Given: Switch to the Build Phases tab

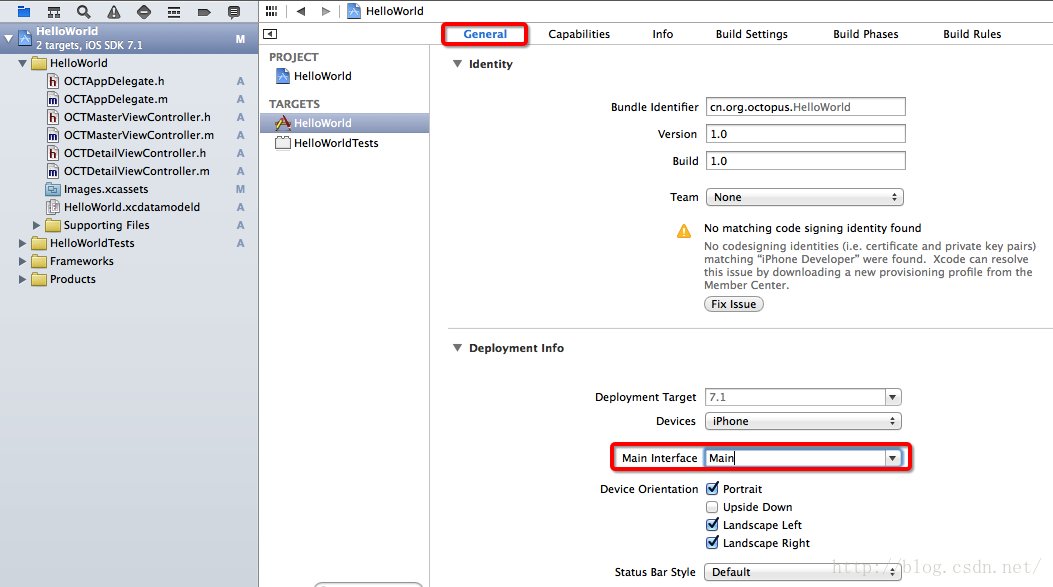Looking at the screenshot, I should point(866,34).
